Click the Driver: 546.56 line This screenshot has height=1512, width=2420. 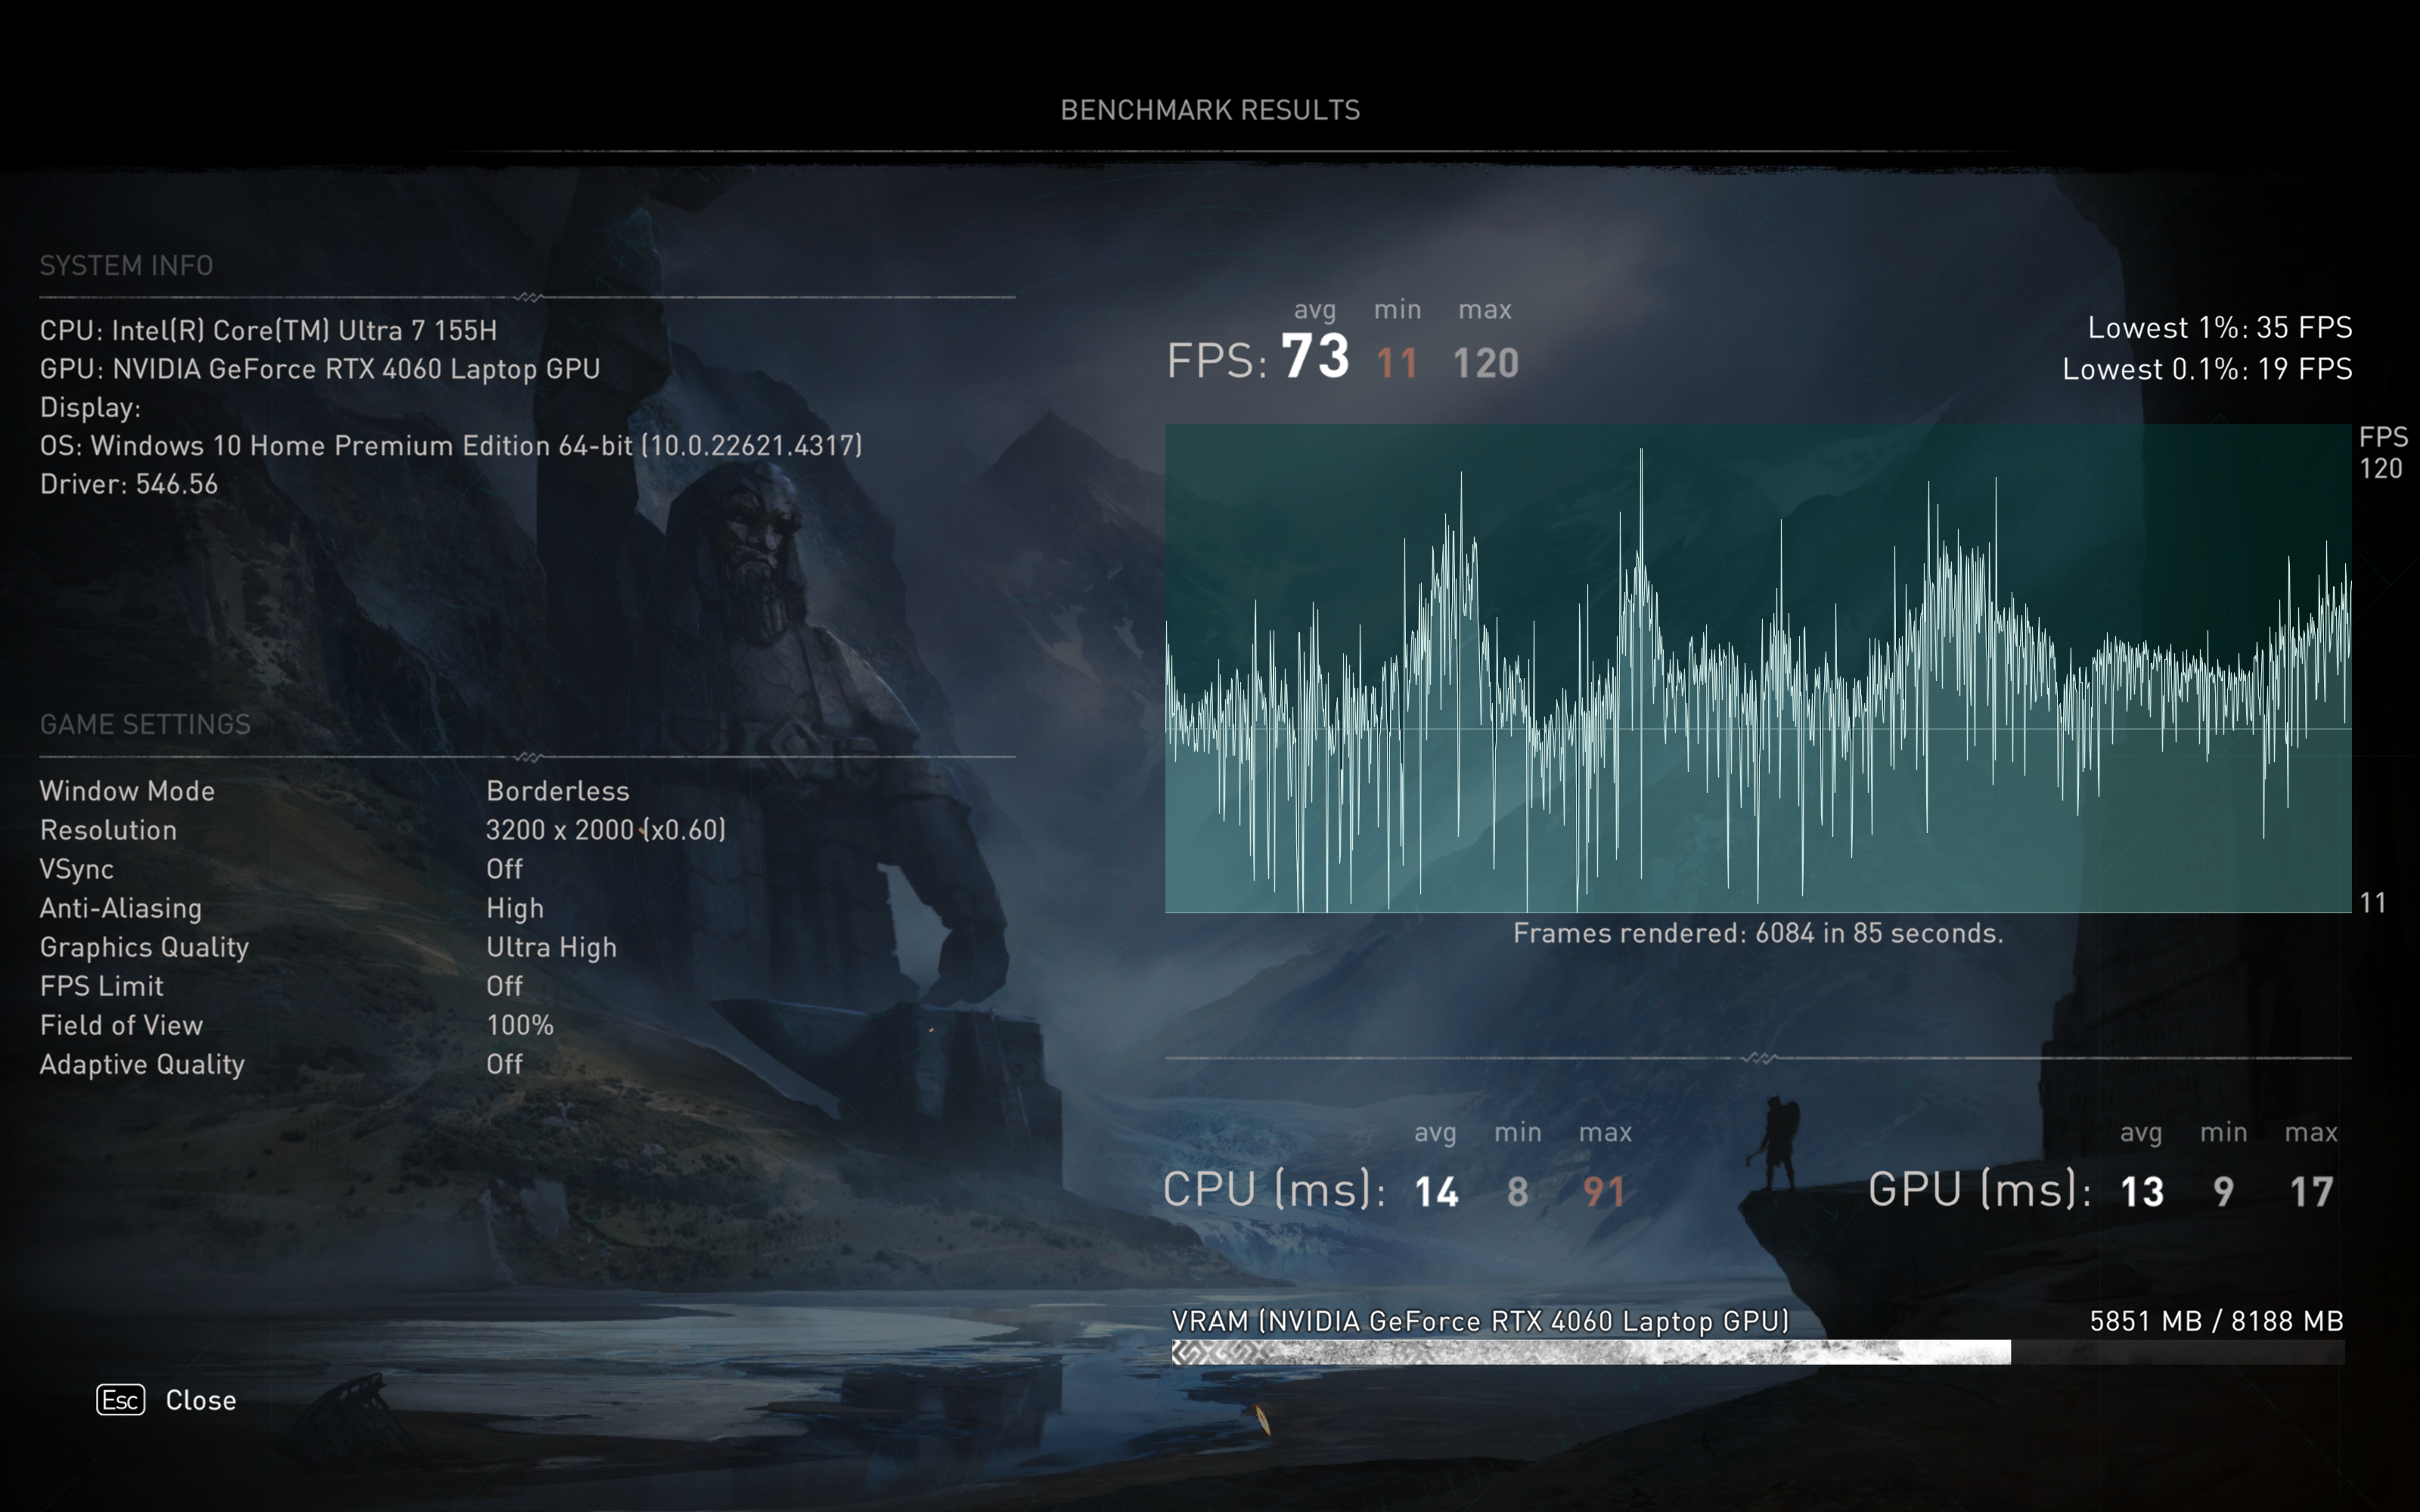(x=129, y=484)
